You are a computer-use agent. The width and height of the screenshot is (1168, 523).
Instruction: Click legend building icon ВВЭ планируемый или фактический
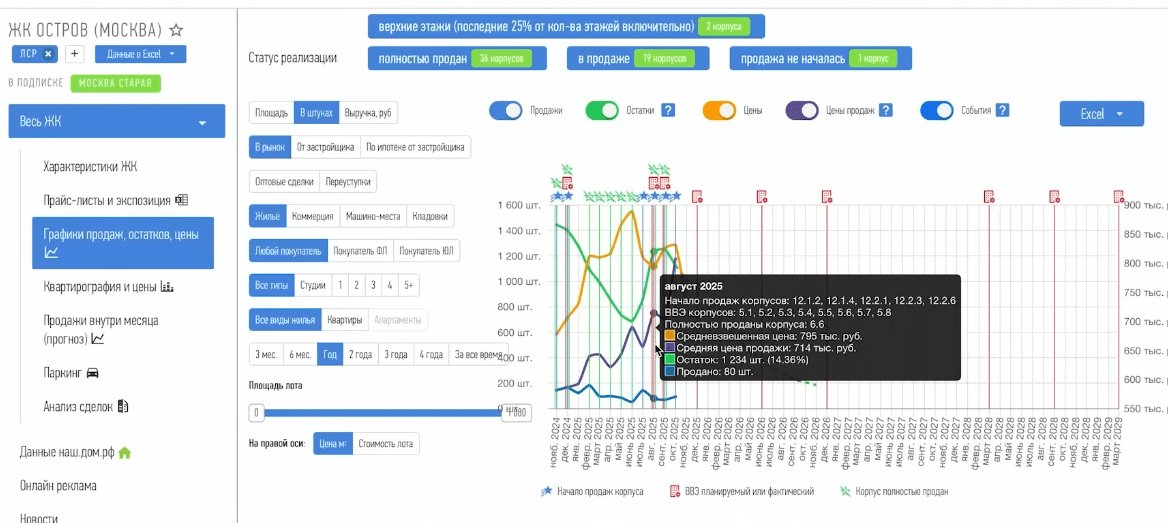pos(675,491)
